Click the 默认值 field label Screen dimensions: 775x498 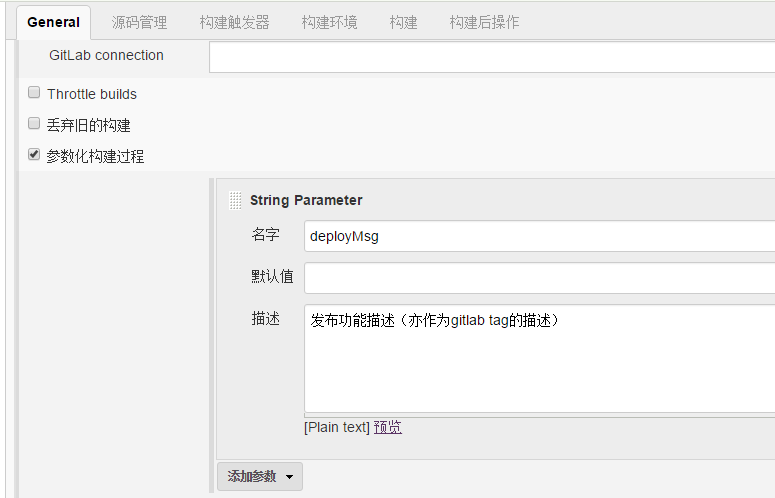[272, 276]
